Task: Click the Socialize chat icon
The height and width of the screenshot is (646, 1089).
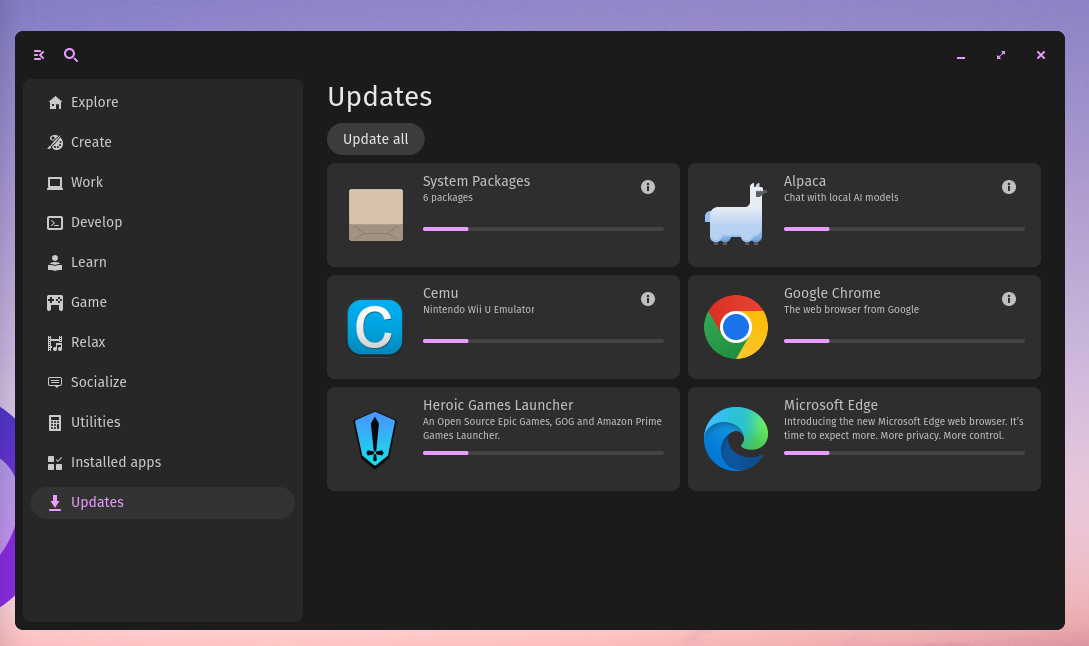Action: [x=55, y=383]
